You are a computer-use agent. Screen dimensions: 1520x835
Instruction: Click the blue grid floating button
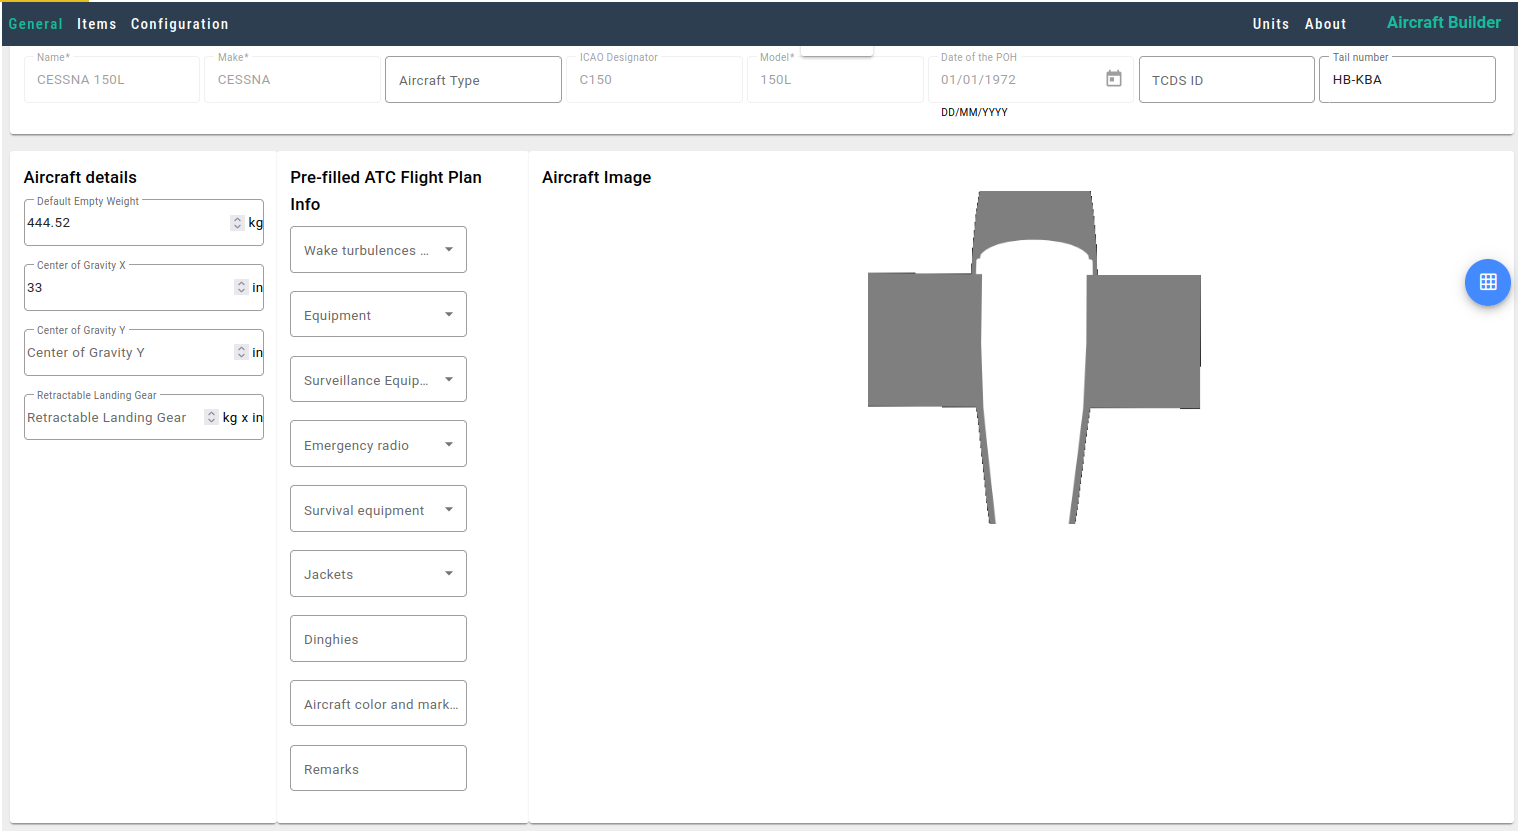click(1487, 282)
